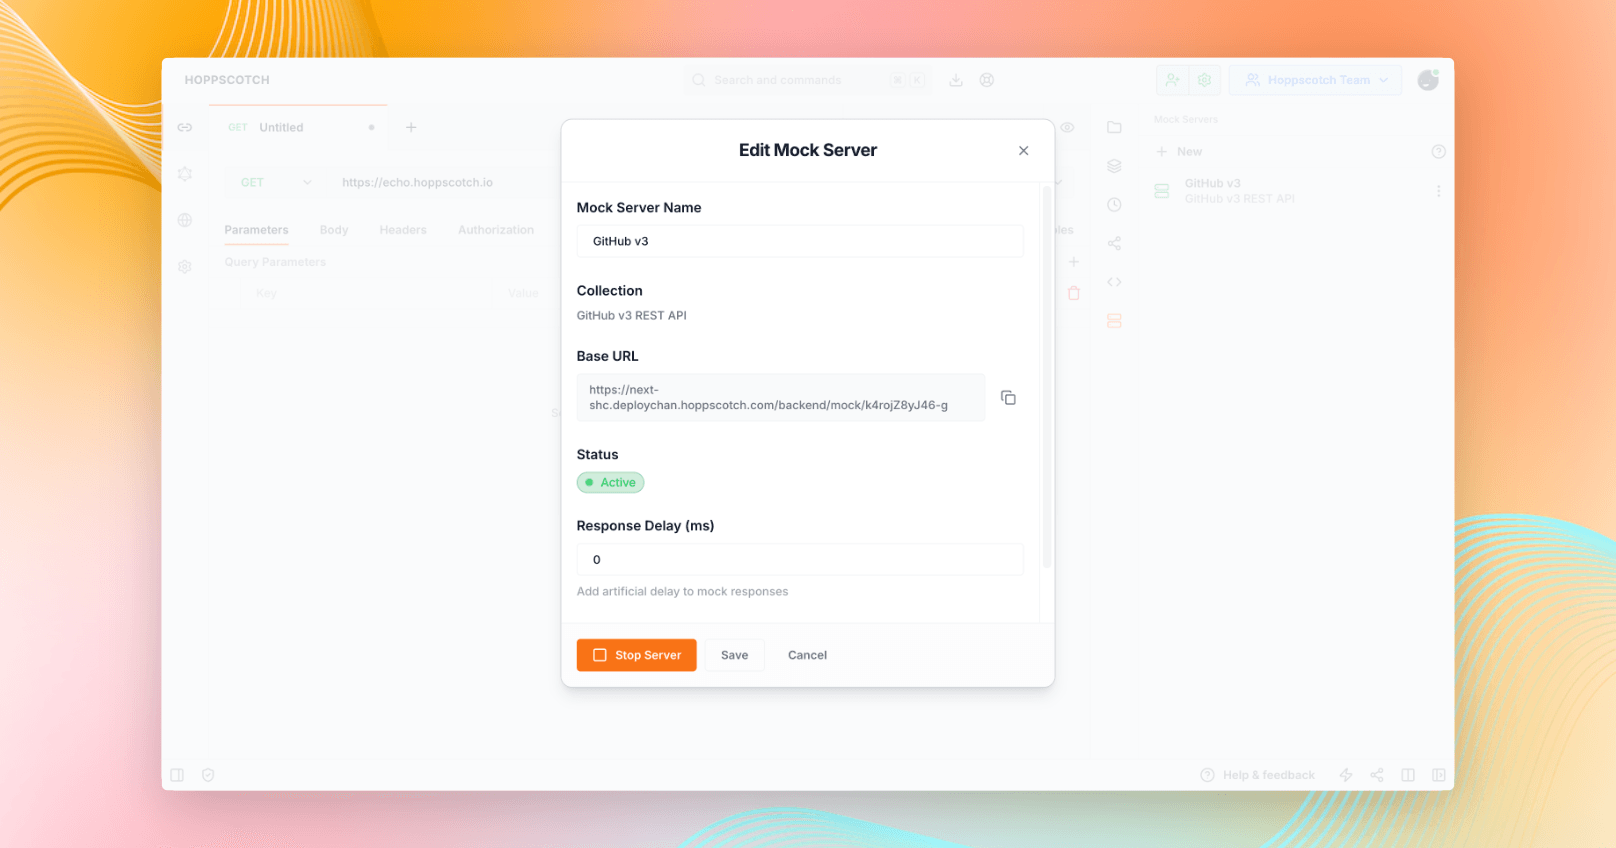
Task: Switch to the Headers tab
Action: (x=403, y=230)
